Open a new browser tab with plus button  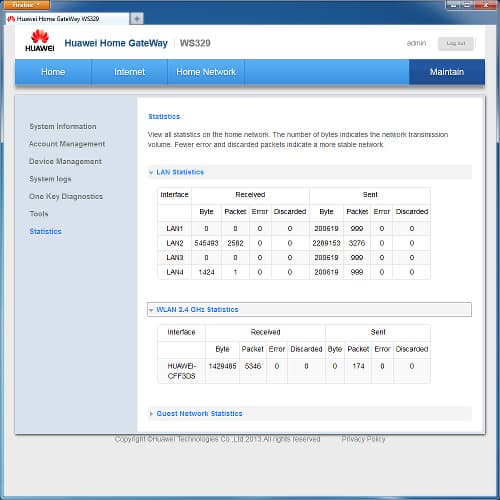137,19
